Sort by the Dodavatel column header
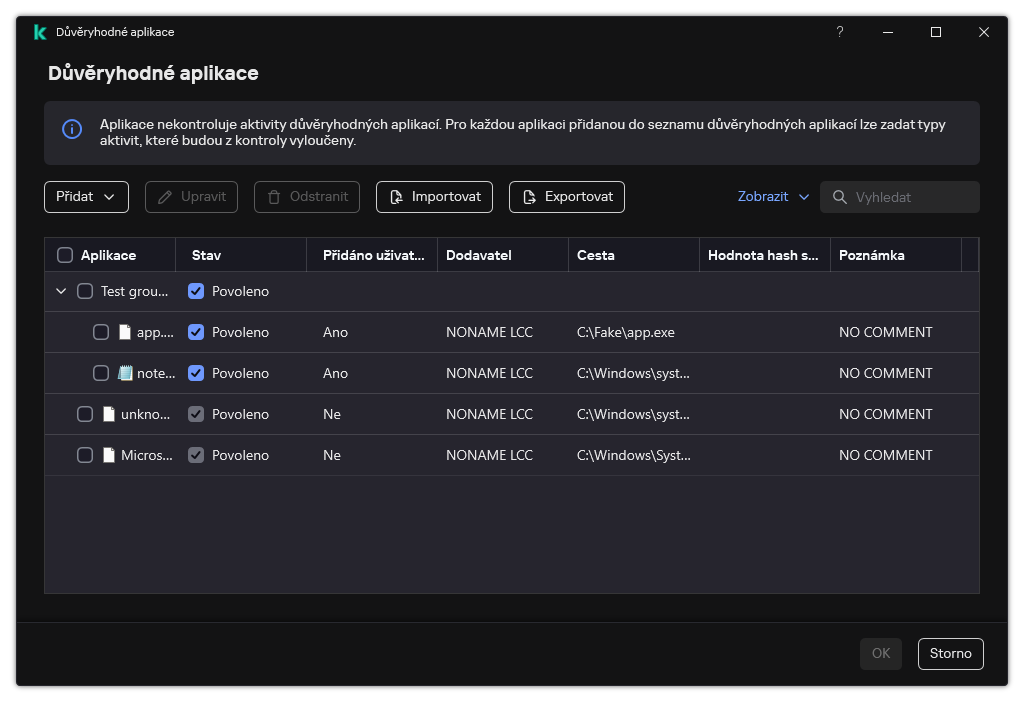1024x702 pixels. point(479,255)
